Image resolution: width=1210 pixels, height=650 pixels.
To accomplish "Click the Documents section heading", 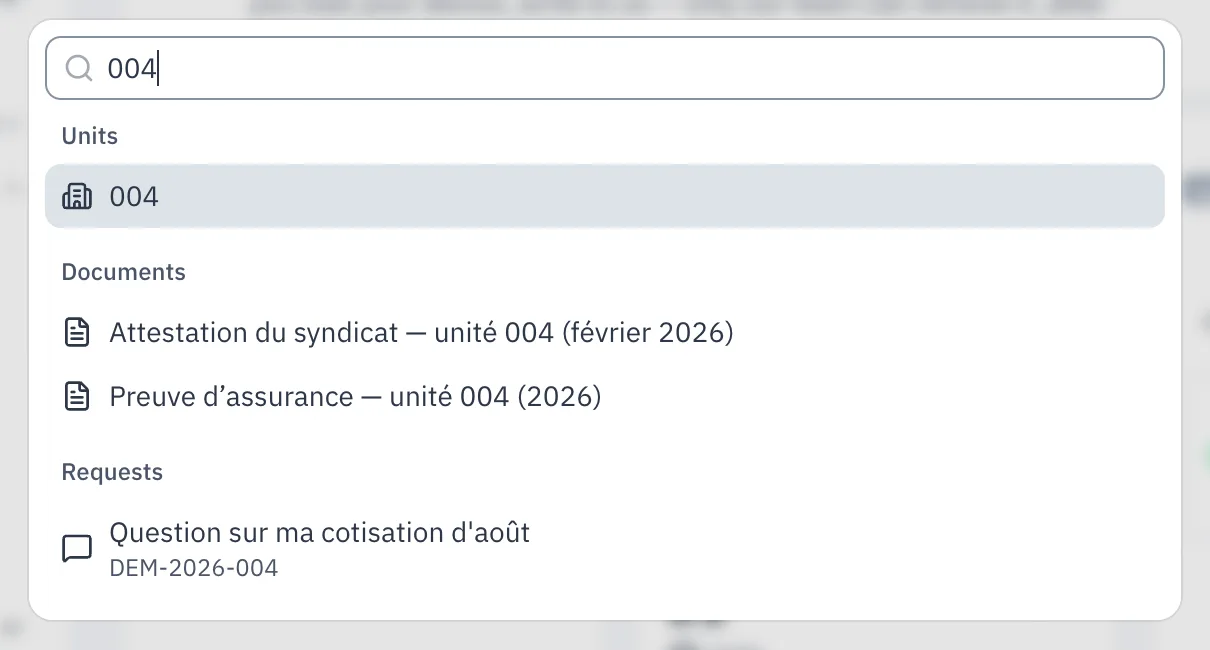I will (124, 272).
